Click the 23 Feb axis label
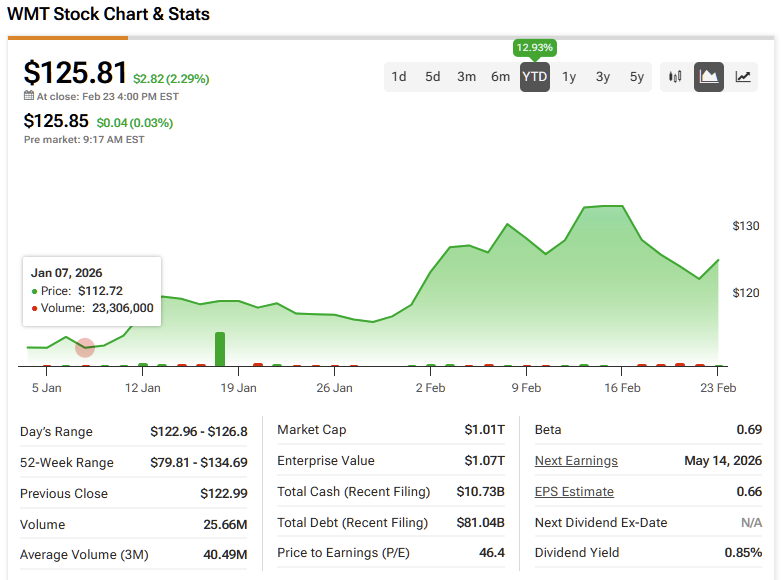This screenshot has height=580, width=782. tap(718, 388)
